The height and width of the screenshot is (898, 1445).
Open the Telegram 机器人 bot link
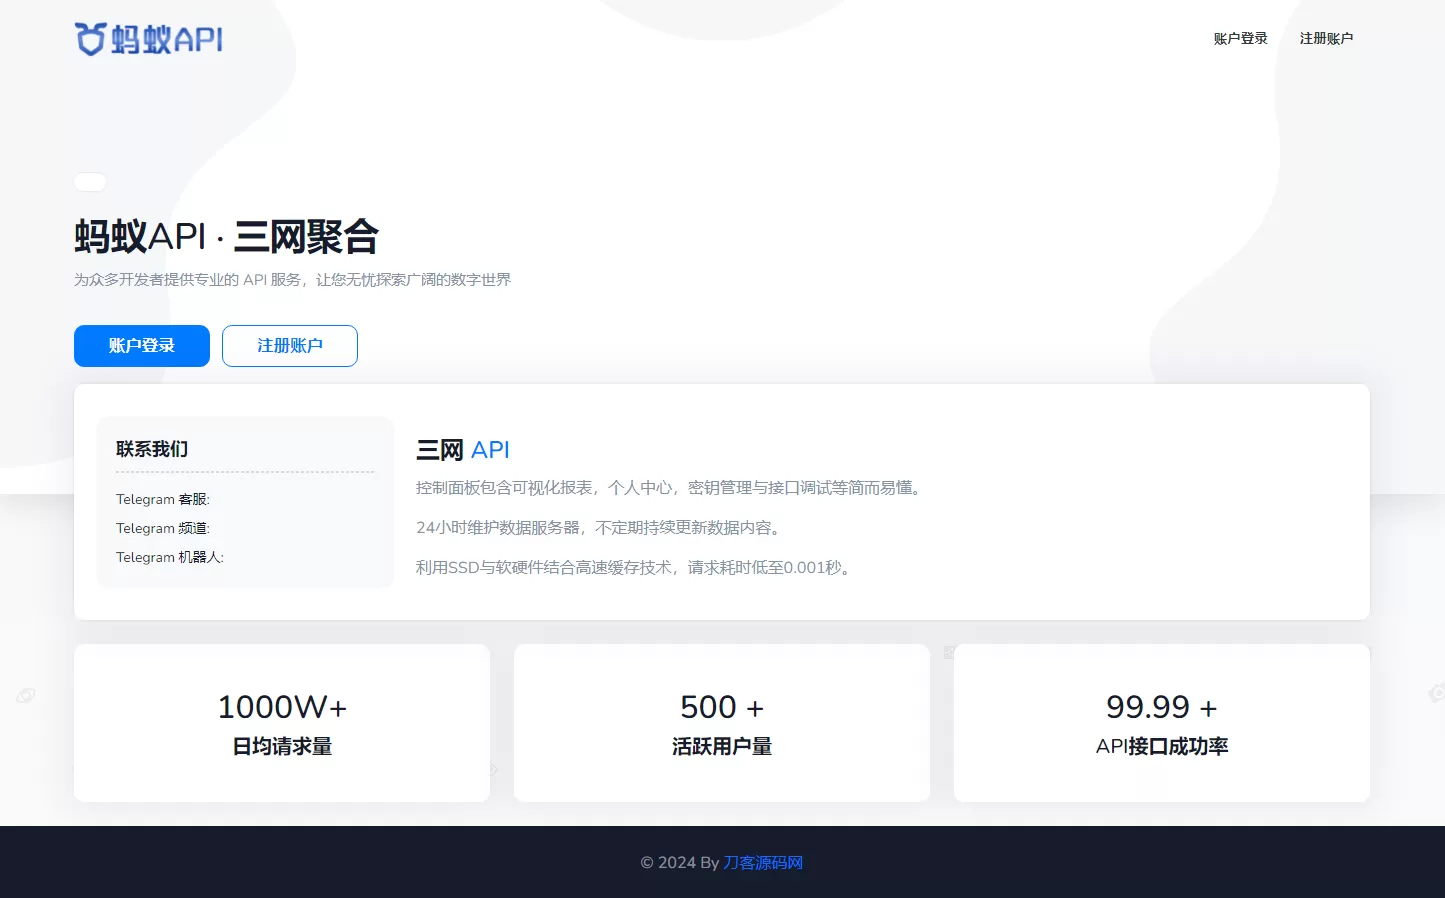tap(170, 557)
